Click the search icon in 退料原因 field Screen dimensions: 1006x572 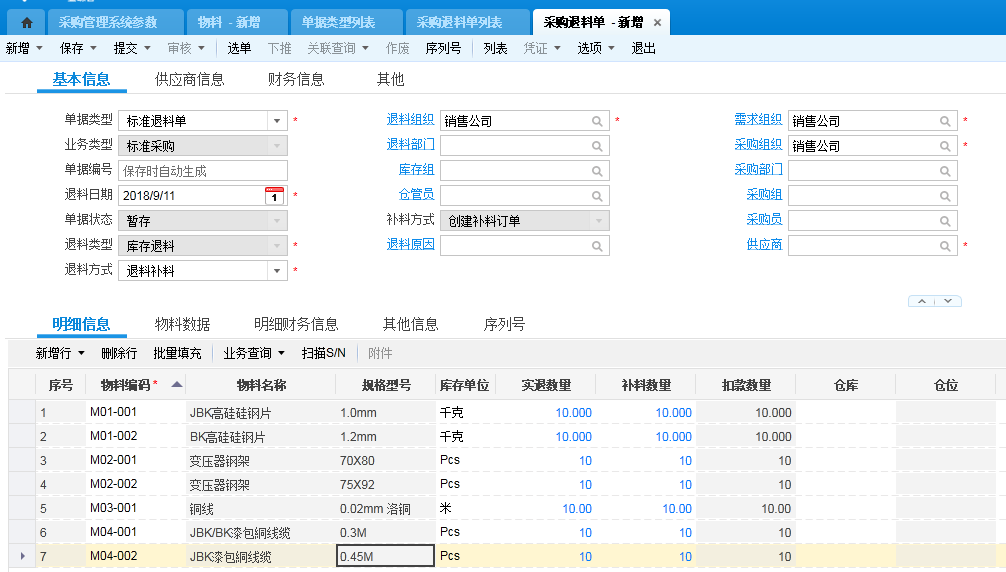pyautogui.click(x=598, y=246)
